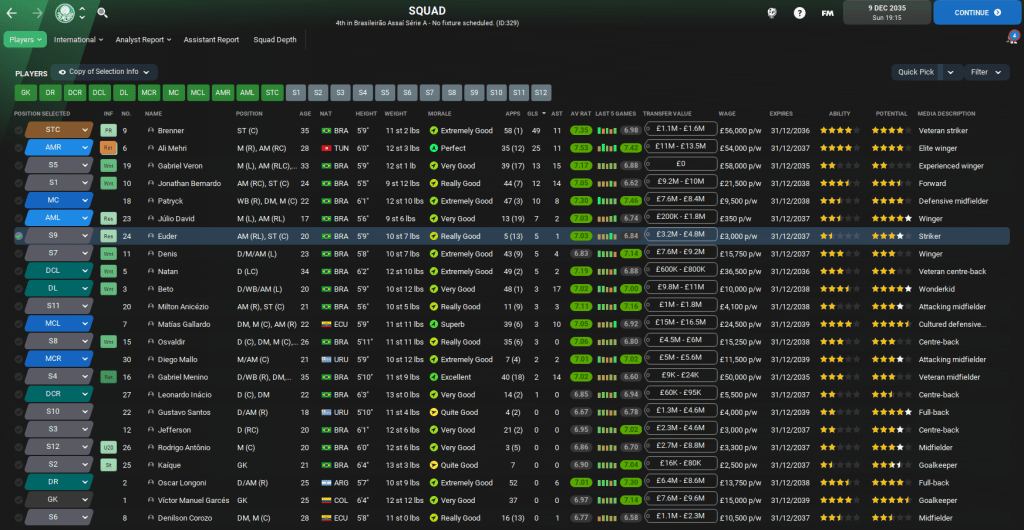
Task: Open the help question mark icon
Action: coord(799,13)
